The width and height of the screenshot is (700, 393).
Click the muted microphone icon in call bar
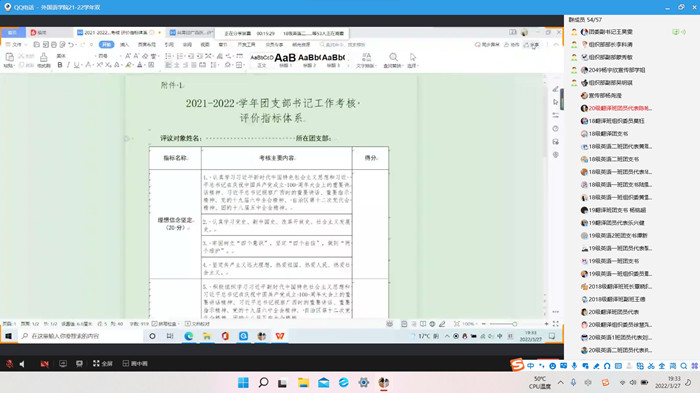[x=9, y=364]
